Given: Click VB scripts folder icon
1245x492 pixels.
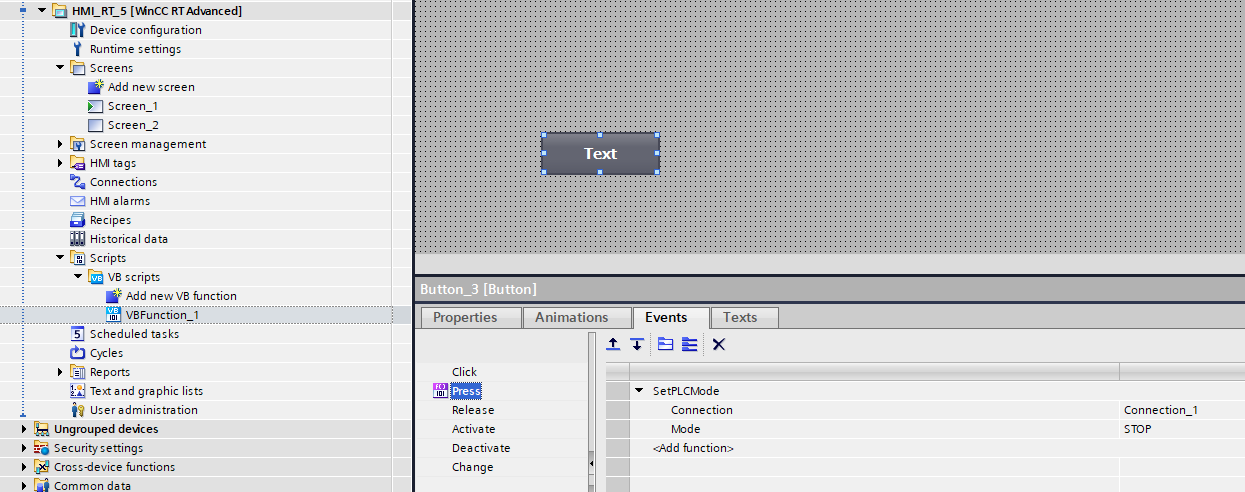Looking at the screenshot, I should 95,277.
